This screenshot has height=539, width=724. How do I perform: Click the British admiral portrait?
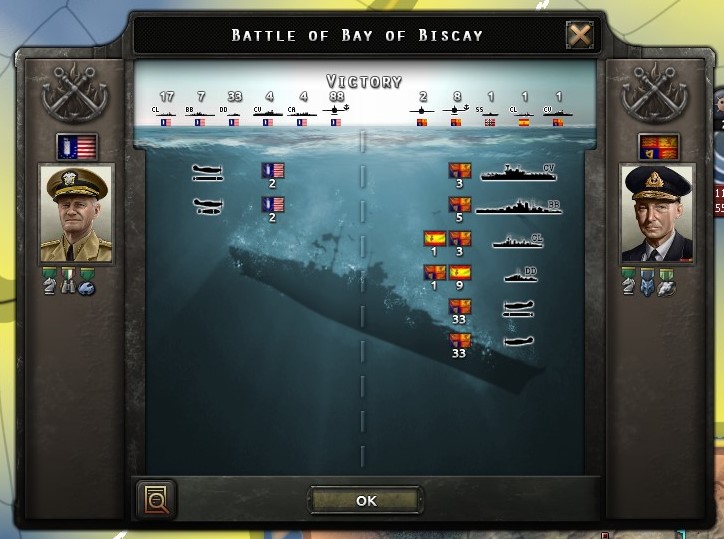tap(657, 214)
